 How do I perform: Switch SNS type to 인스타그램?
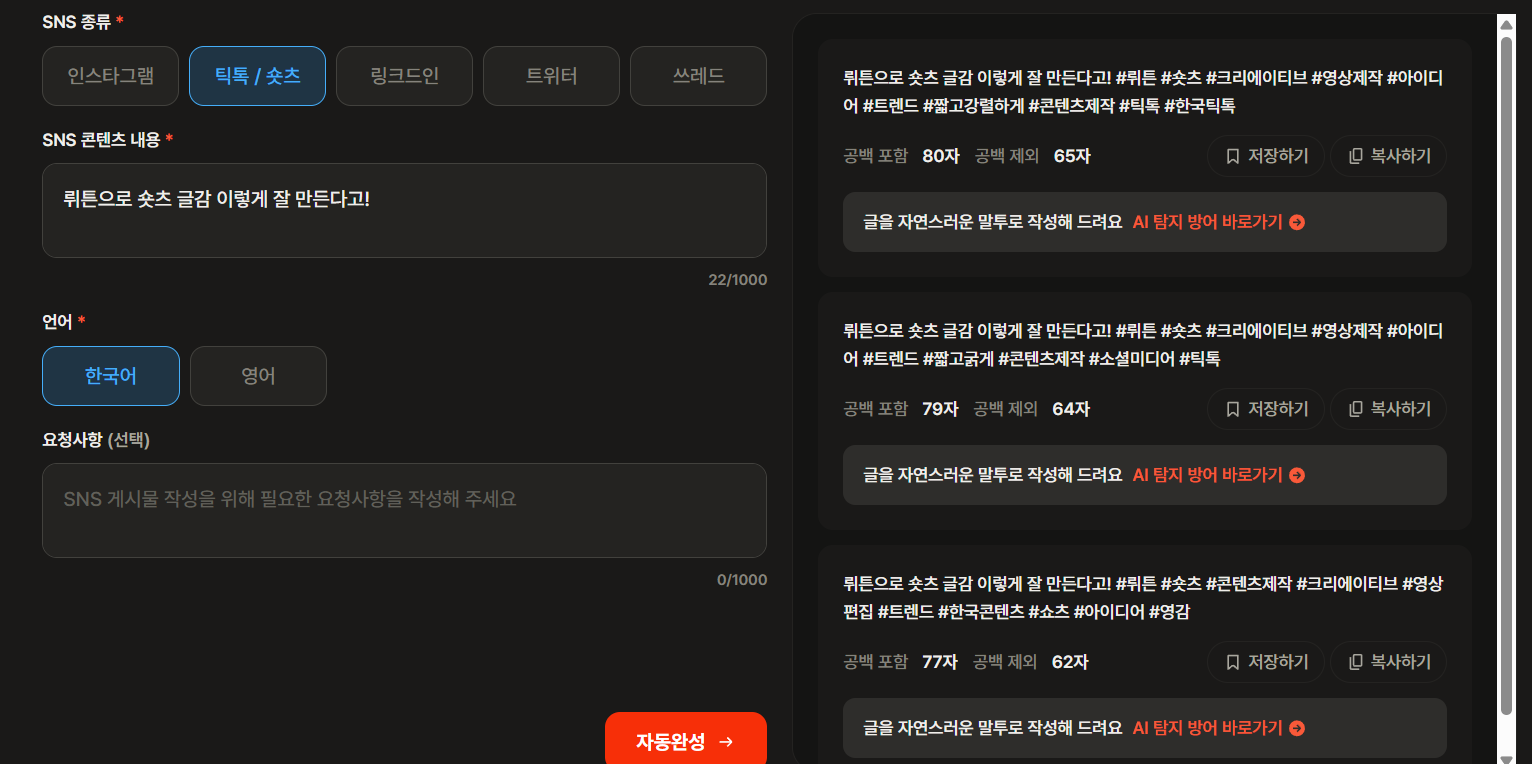click(x=110, y=75)
